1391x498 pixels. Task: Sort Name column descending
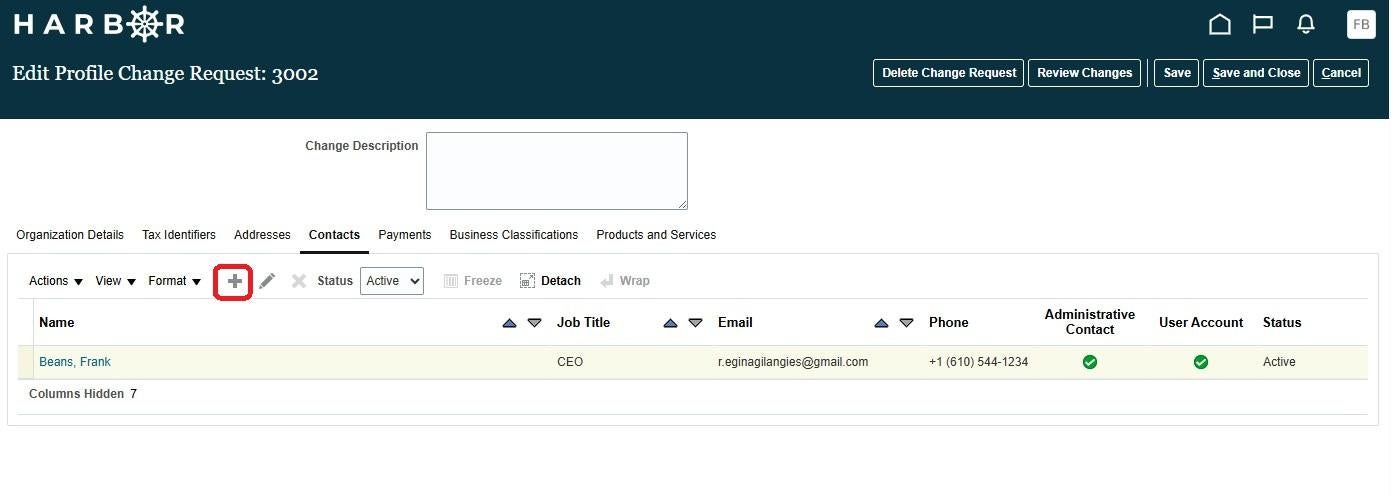click(534, 322)
